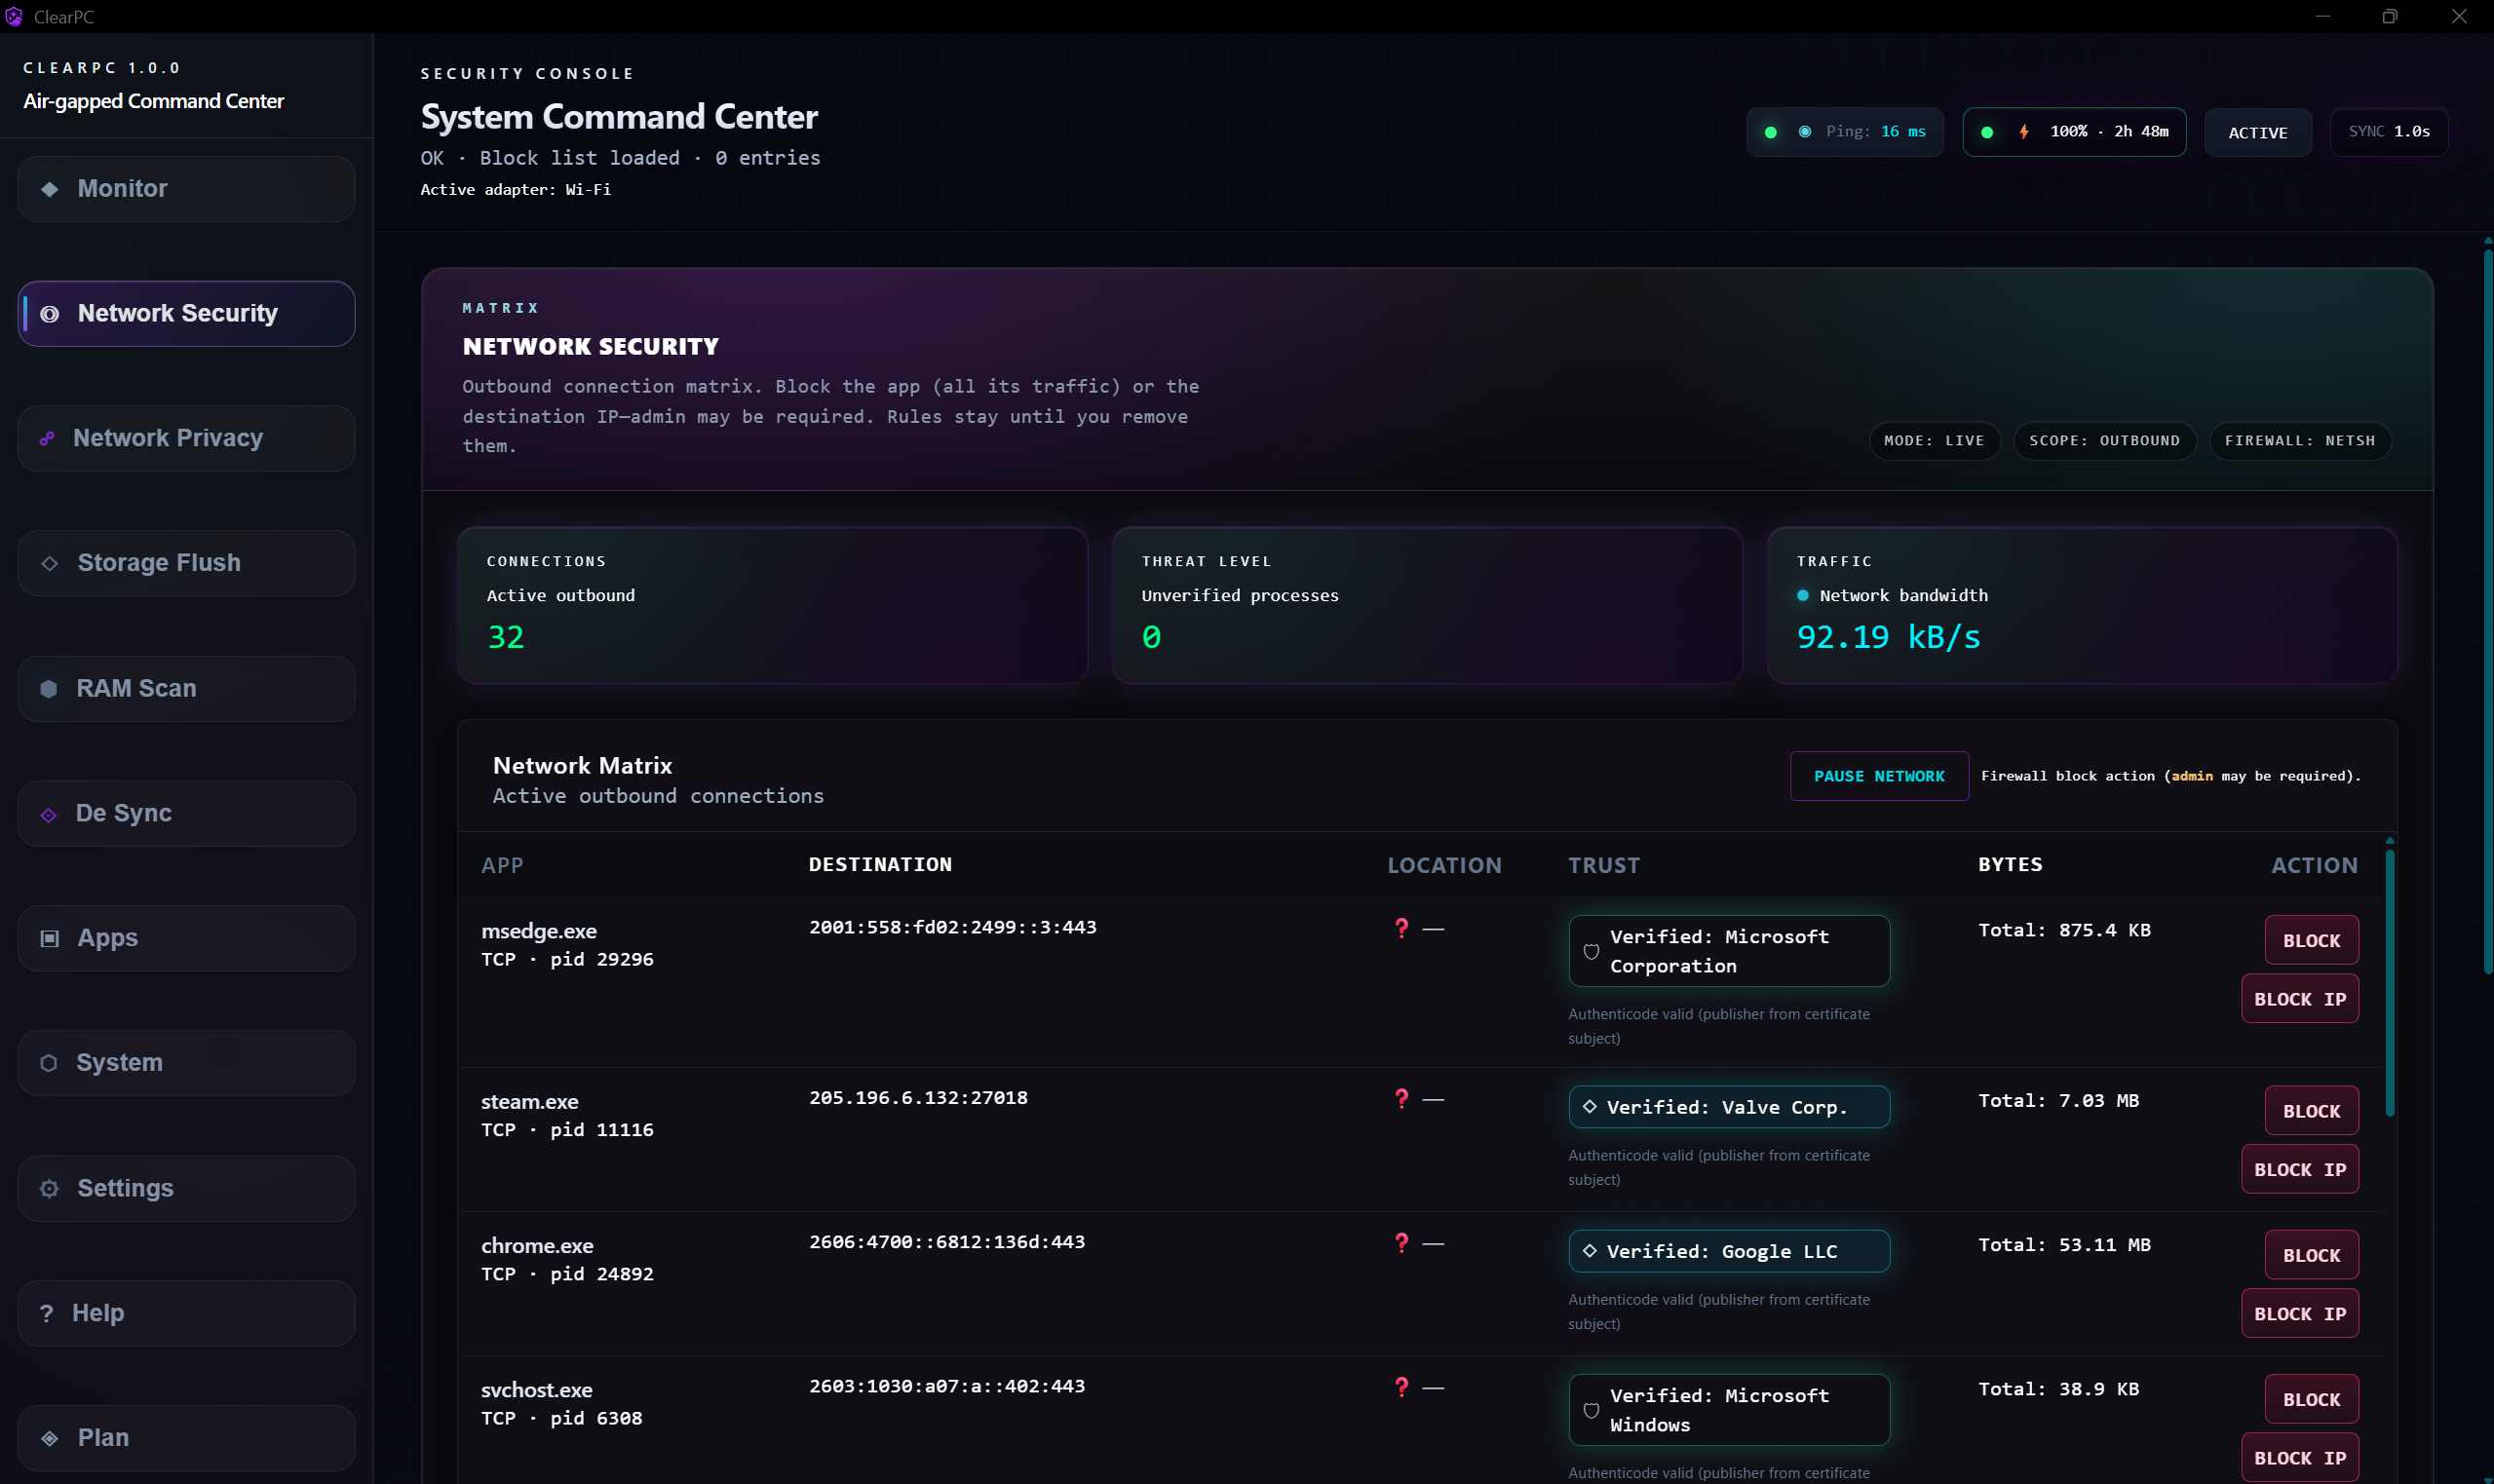
Task: Switch to De Sync section
Action: pyautogui.click(x=186, y=814)
